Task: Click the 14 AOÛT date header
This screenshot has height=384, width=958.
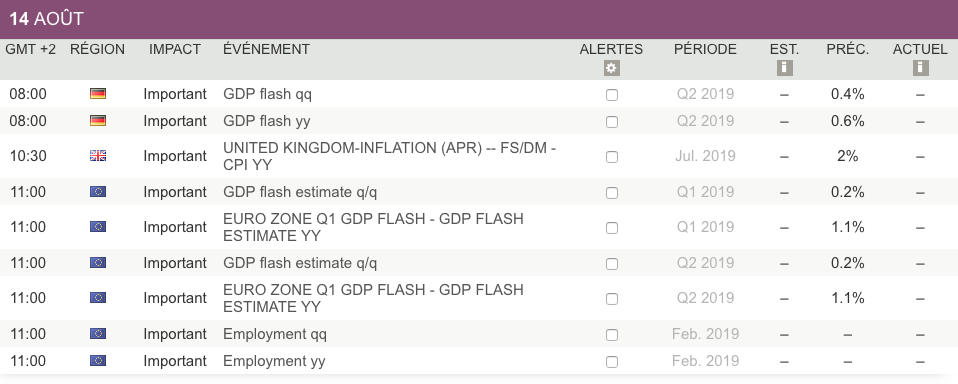Action: coord(46,19)
